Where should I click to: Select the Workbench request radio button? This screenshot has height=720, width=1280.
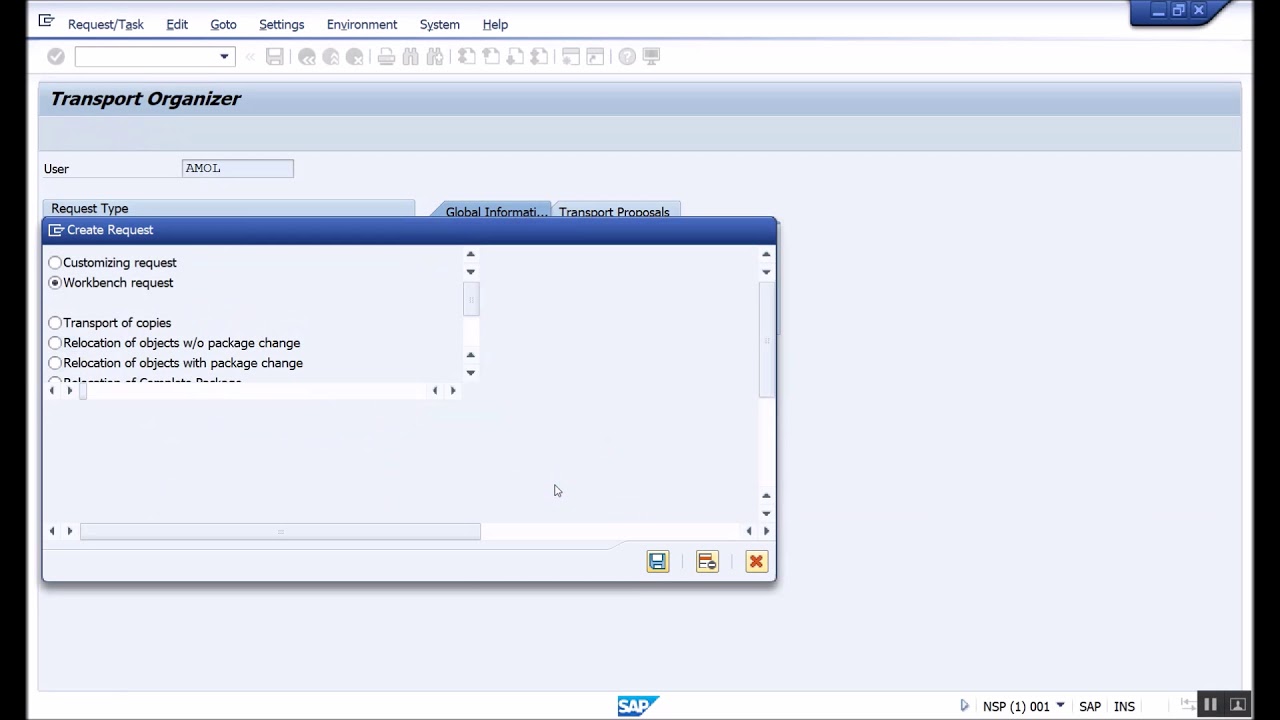click(55, 283)
